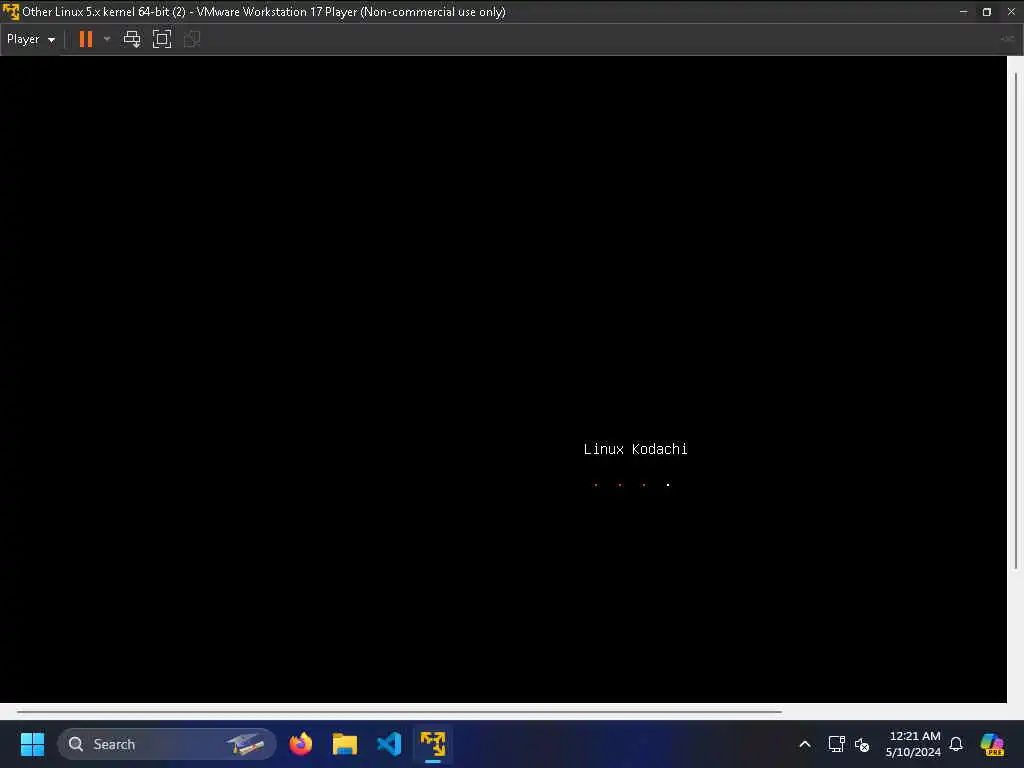
Task: Click the horizontal scrollbar of the VM view
Action: coord(399,711)
